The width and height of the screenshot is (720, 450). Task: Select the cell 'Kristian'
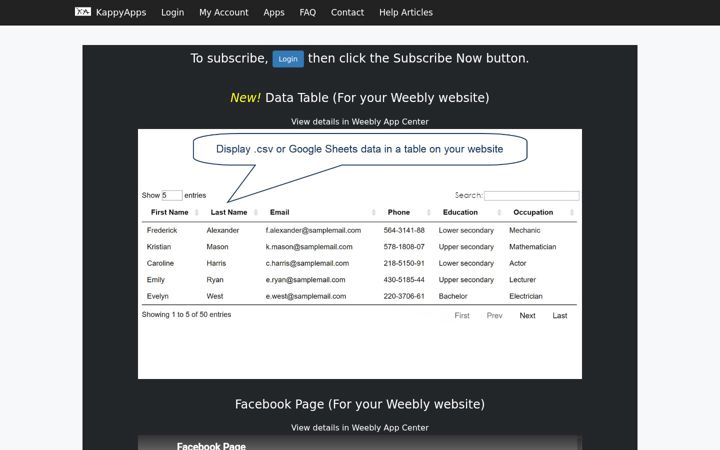159,247
